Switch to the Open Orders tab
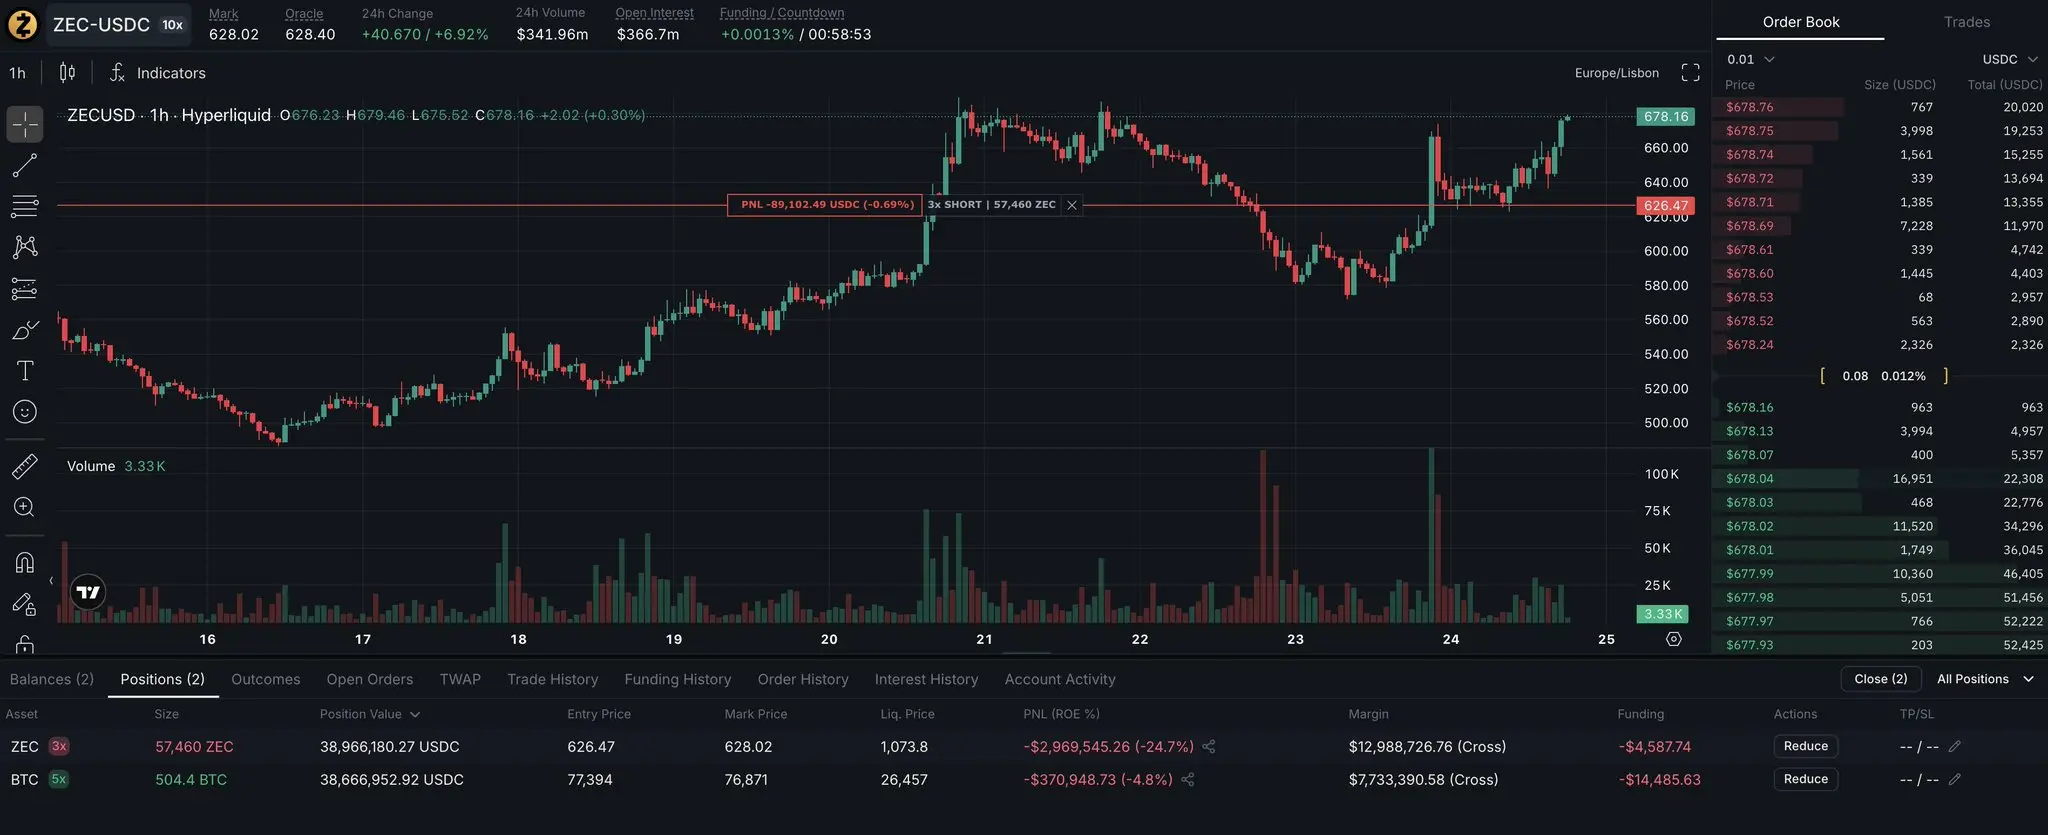The height and width of the screenshot is (835, 2048). [370, 679]
